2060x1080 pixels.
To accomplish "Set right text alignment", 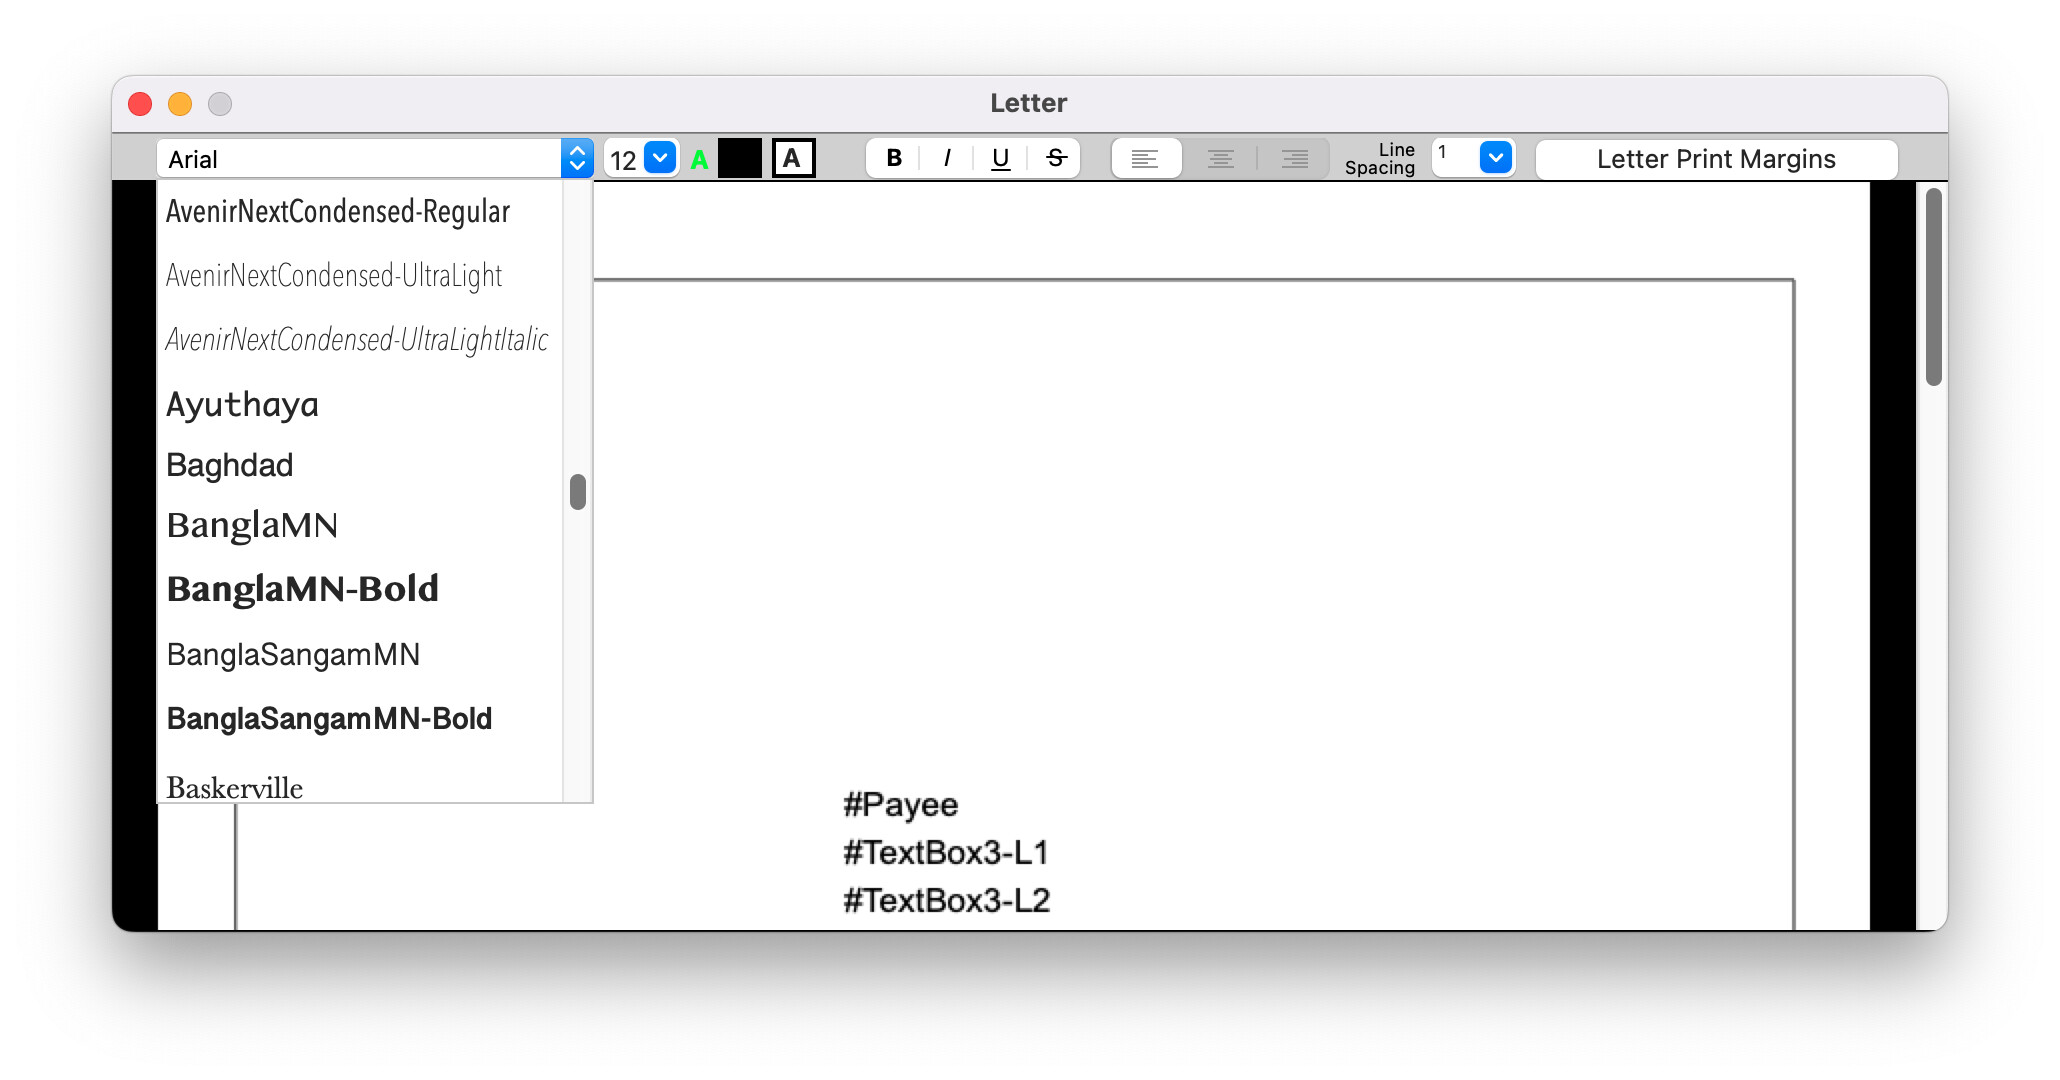I will pos(1294,158).
